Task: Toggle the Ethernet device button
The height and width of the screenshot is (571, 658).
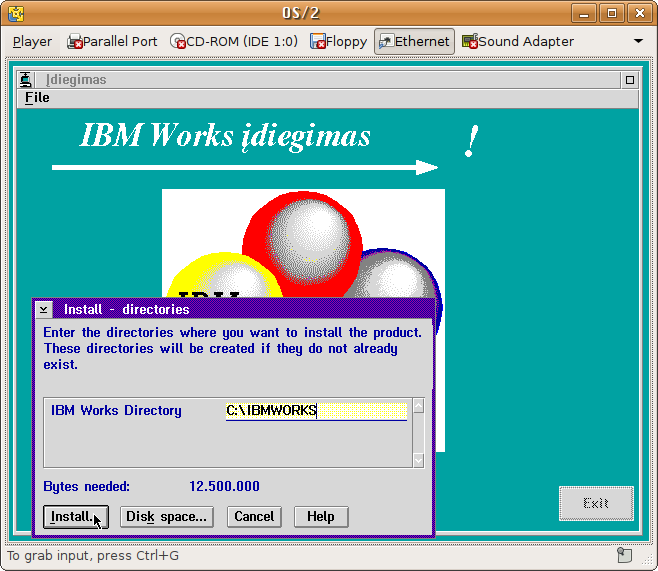Action: point(414,42)
